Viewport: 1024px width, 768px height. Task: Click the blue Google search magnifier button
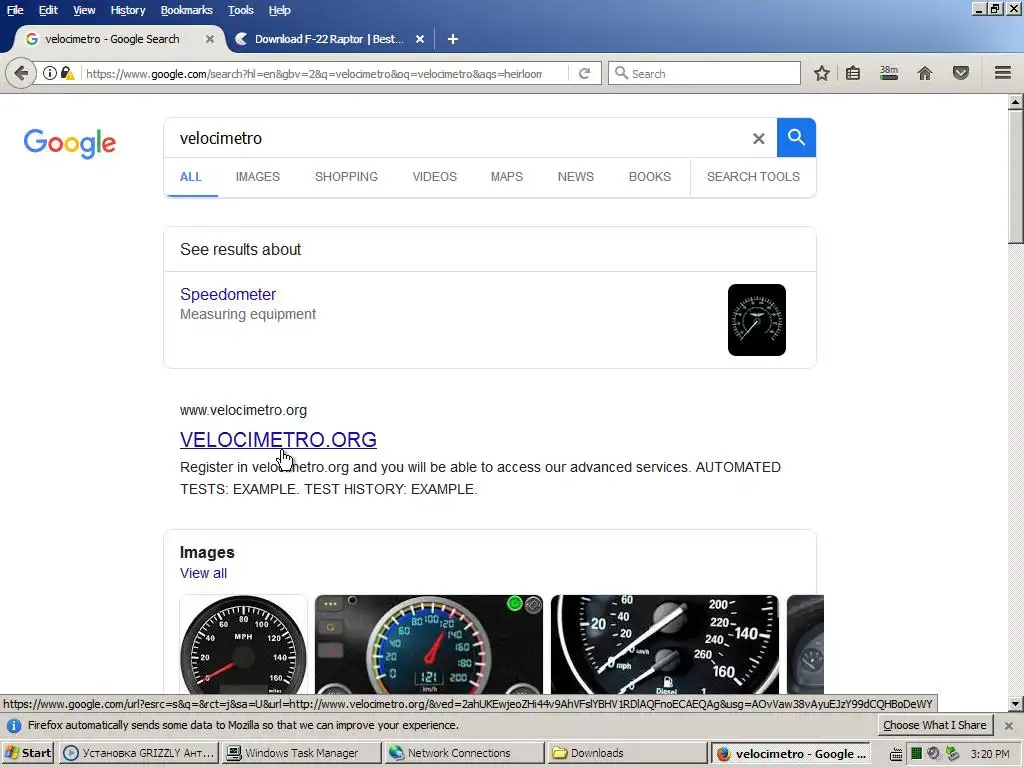point(796,138)
